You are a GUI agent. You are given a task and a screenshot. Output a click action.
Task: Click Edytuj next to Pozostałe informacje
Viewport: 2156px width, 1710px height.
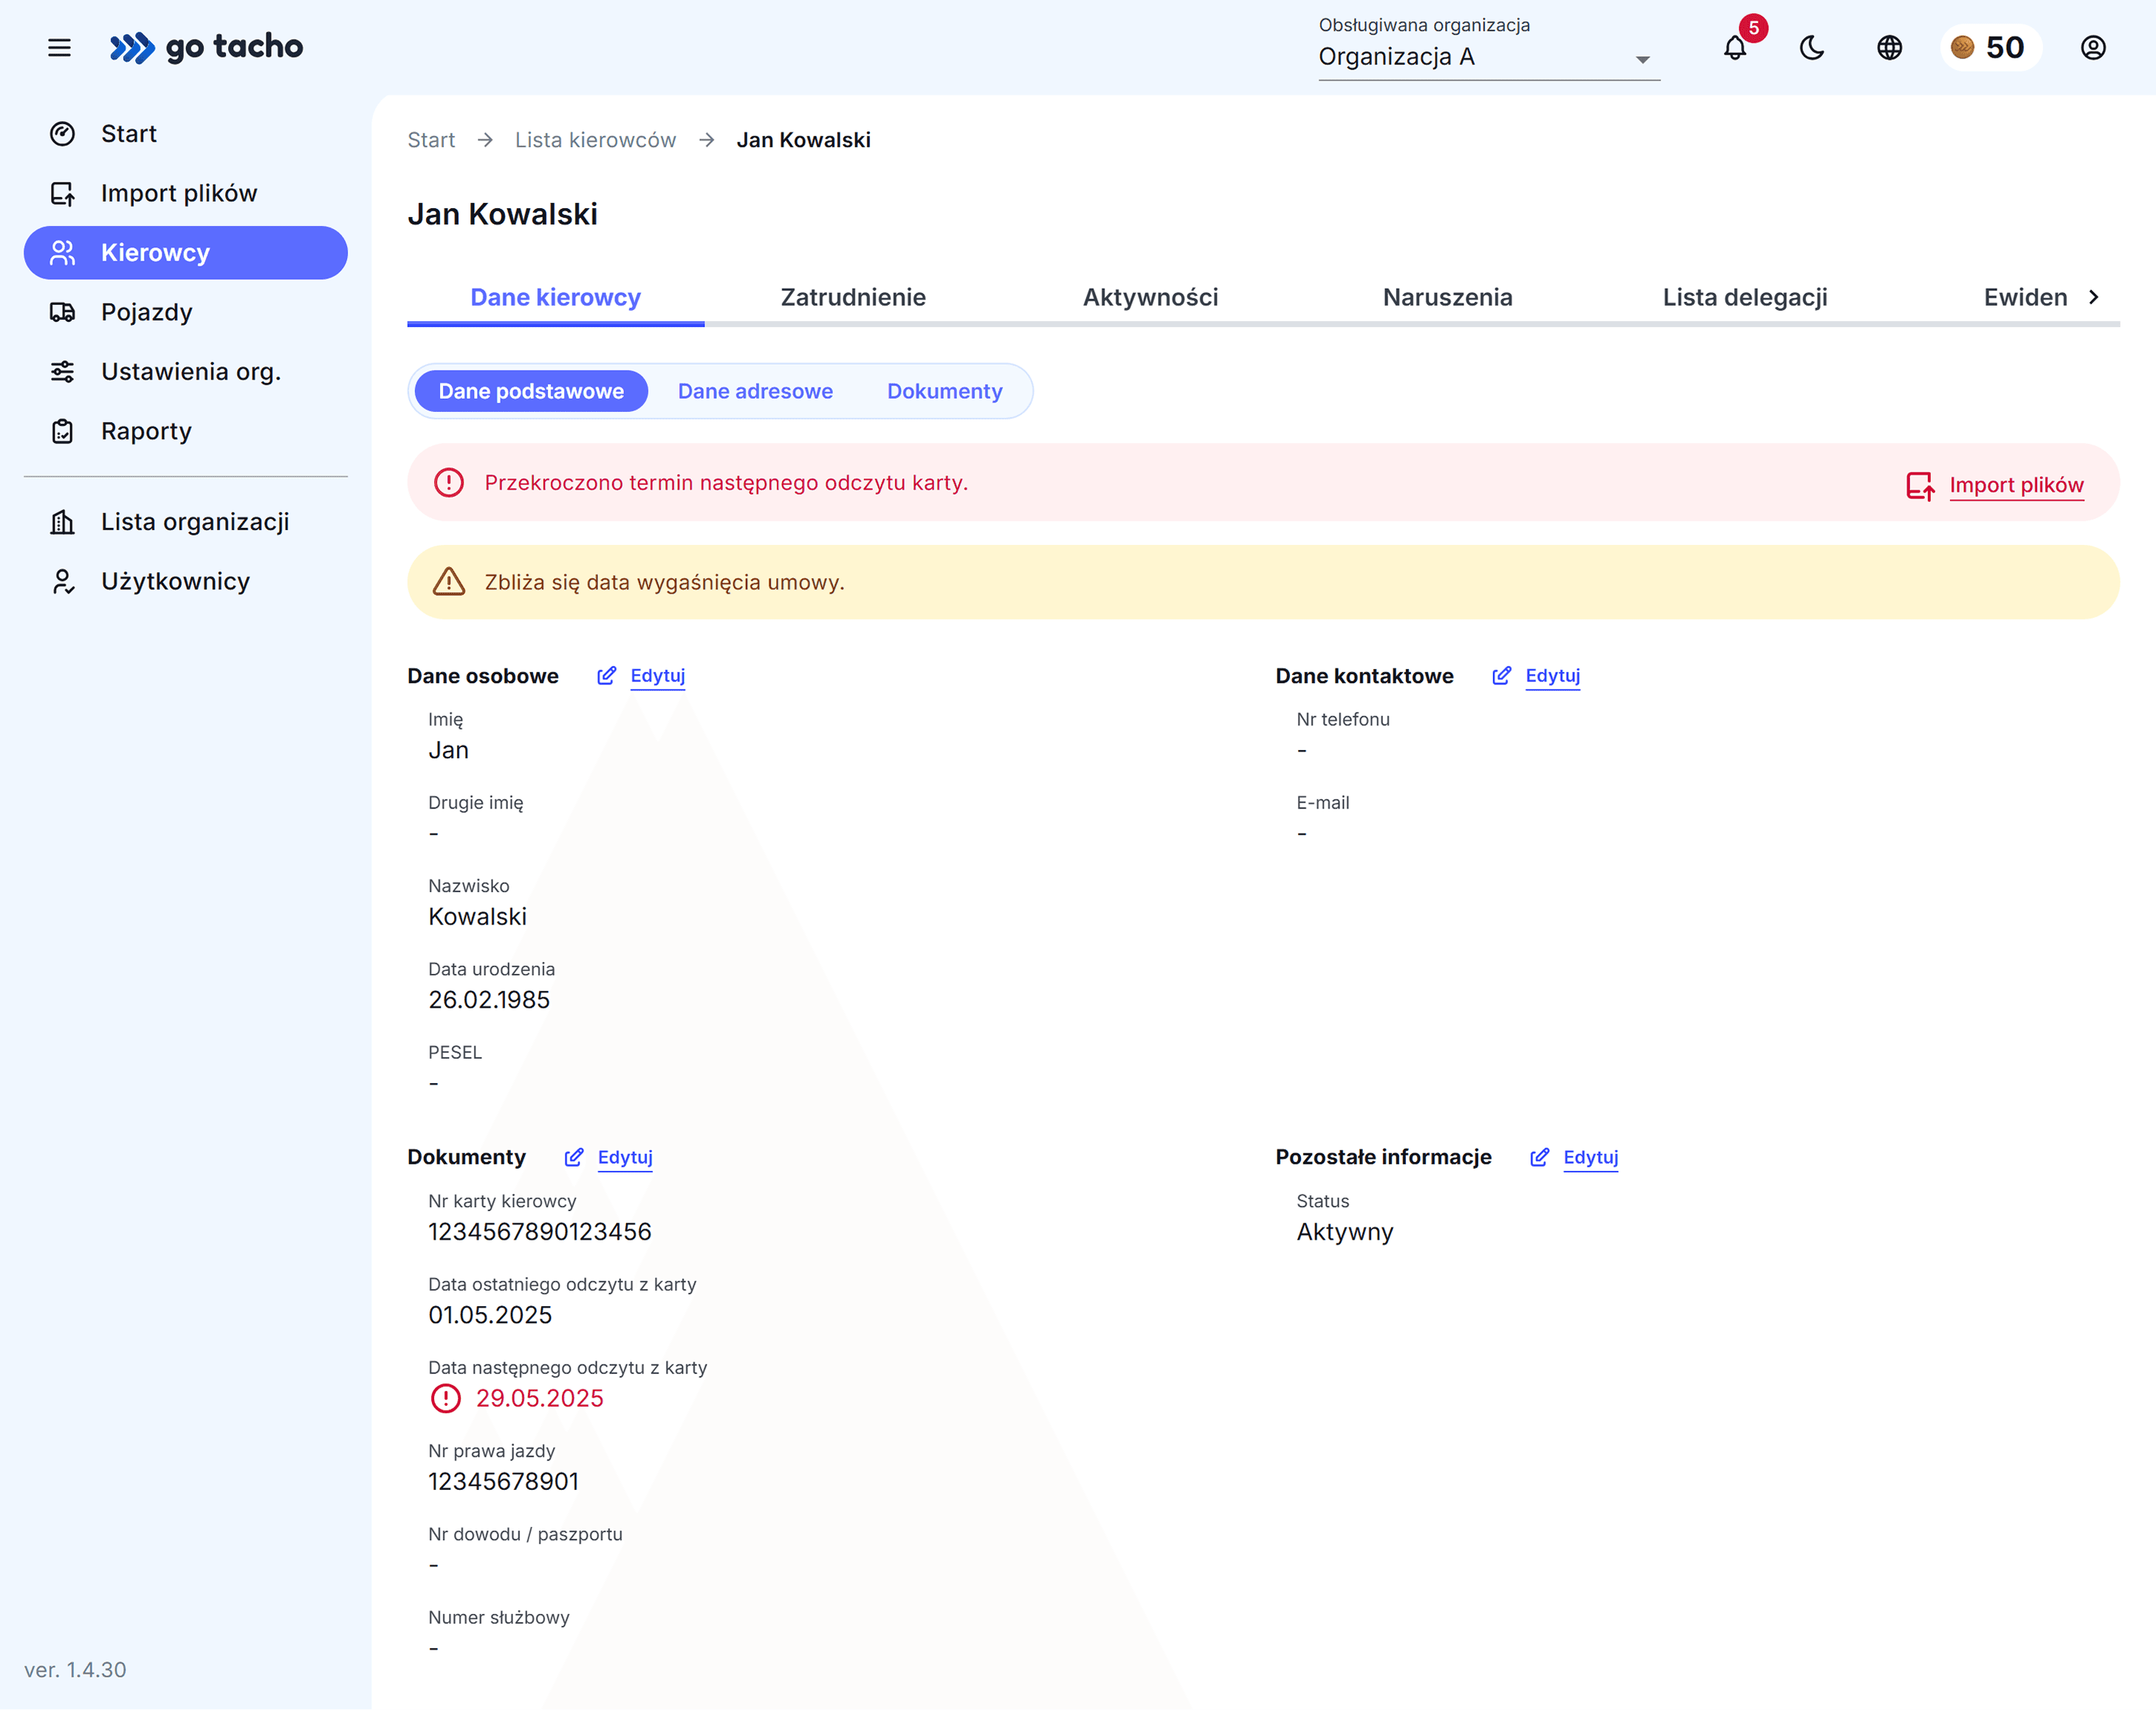pyautogui.click(x=1590, y=1157)
